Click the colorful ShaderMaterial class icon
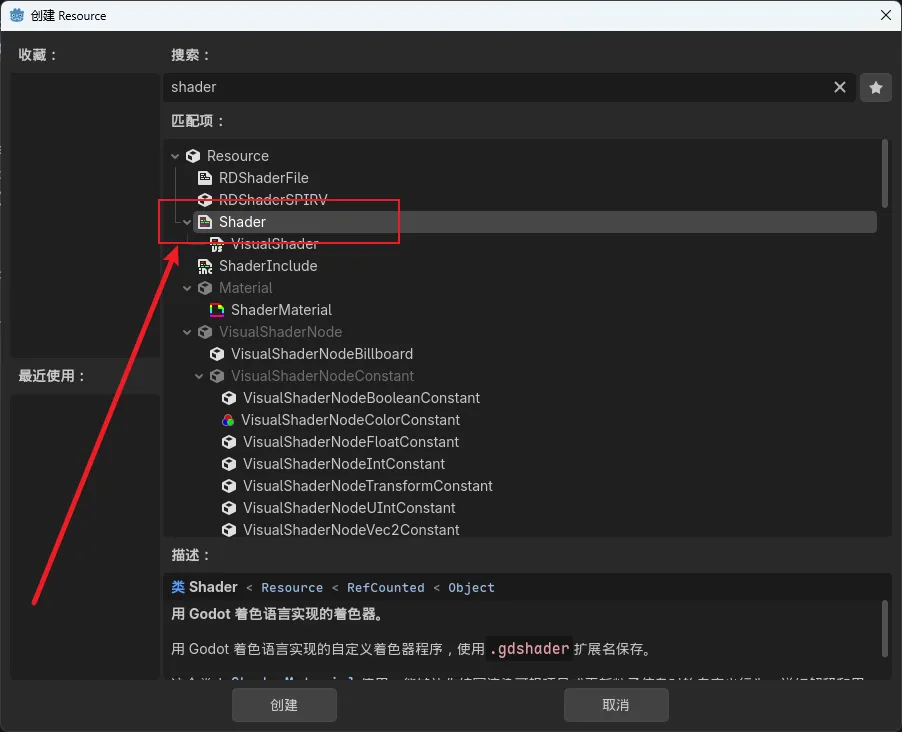The height and width of the screenshot is (732, 902). (216, 309)
